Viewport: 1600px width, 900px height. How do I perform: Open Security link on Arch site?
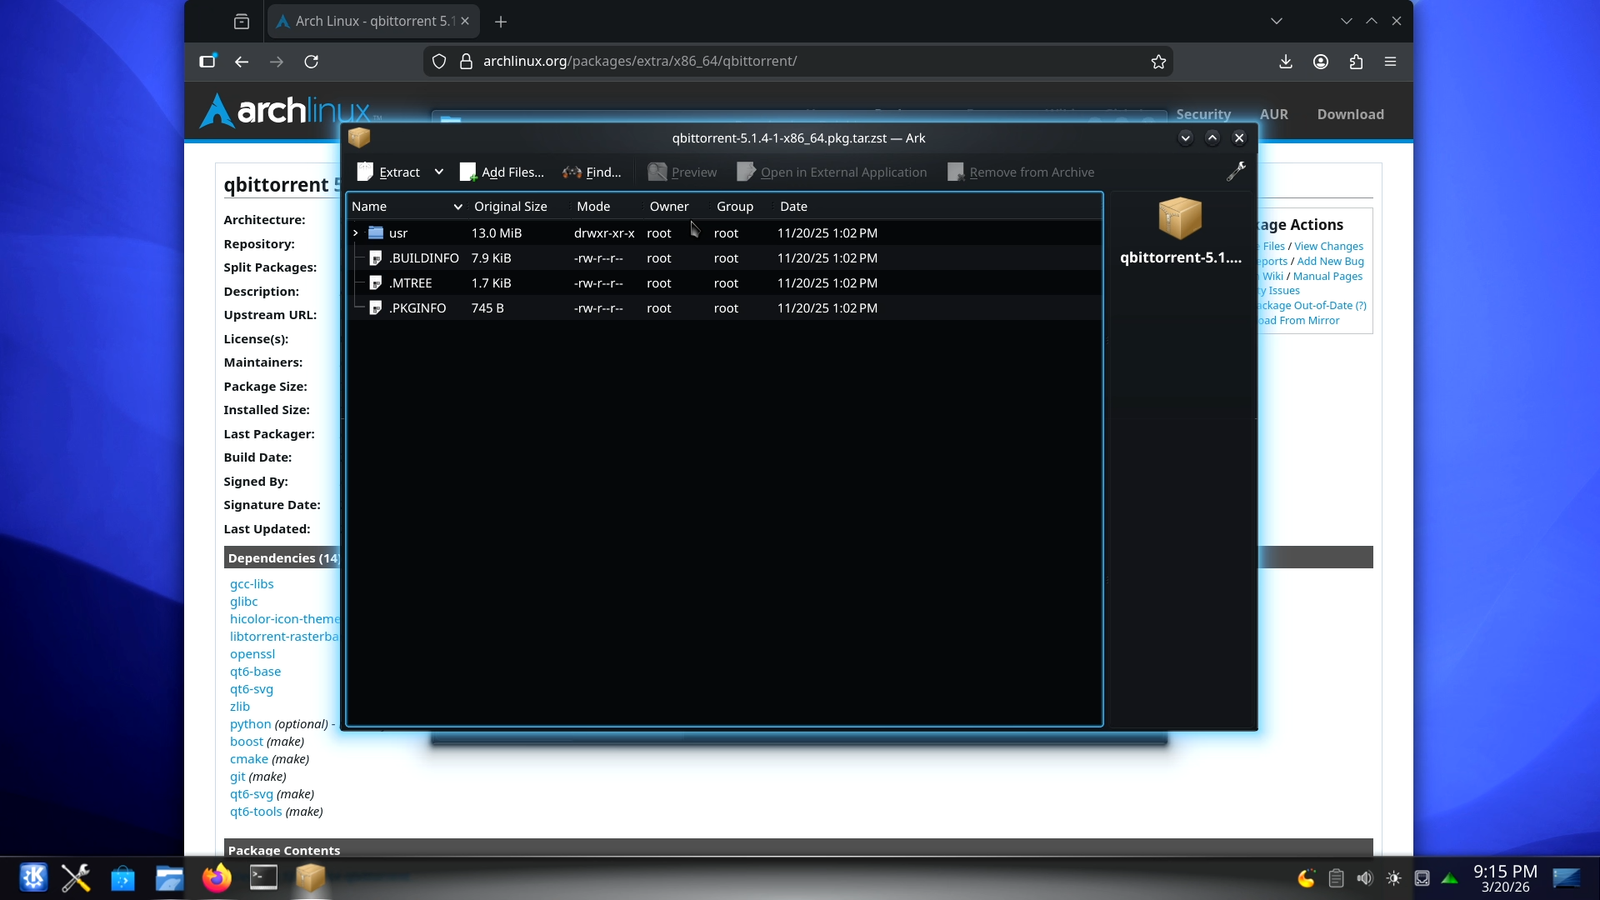[x=1203, y=114]
